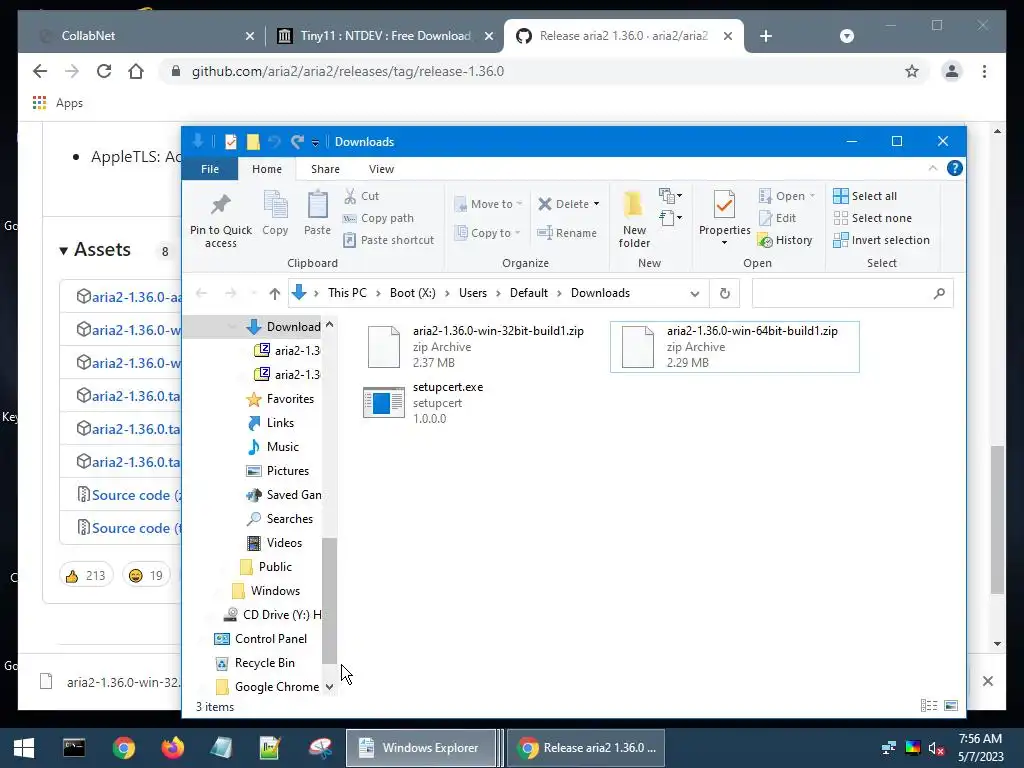Open the Properties ribbon button
The image size is (1024, 768).
724,218
